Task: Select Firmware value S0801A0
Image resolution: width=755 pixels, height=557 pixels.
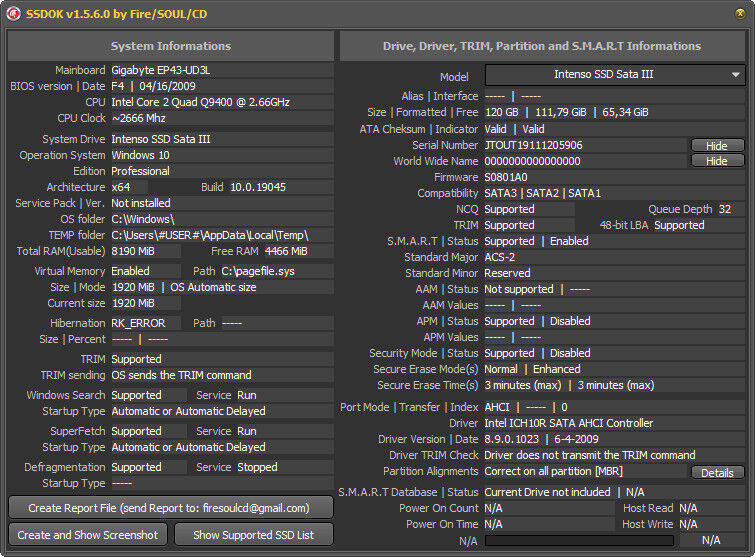Action: (506, 177)
